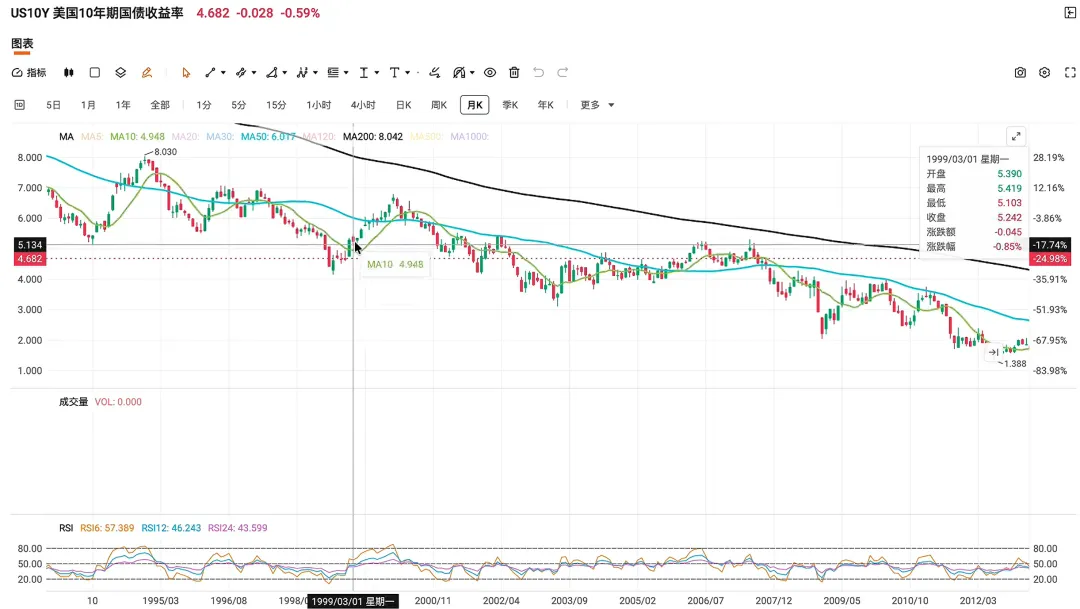The width and height of the screenshot is (1080, 609).
Task: Switch to 4小时 interval
Action: 363,105
